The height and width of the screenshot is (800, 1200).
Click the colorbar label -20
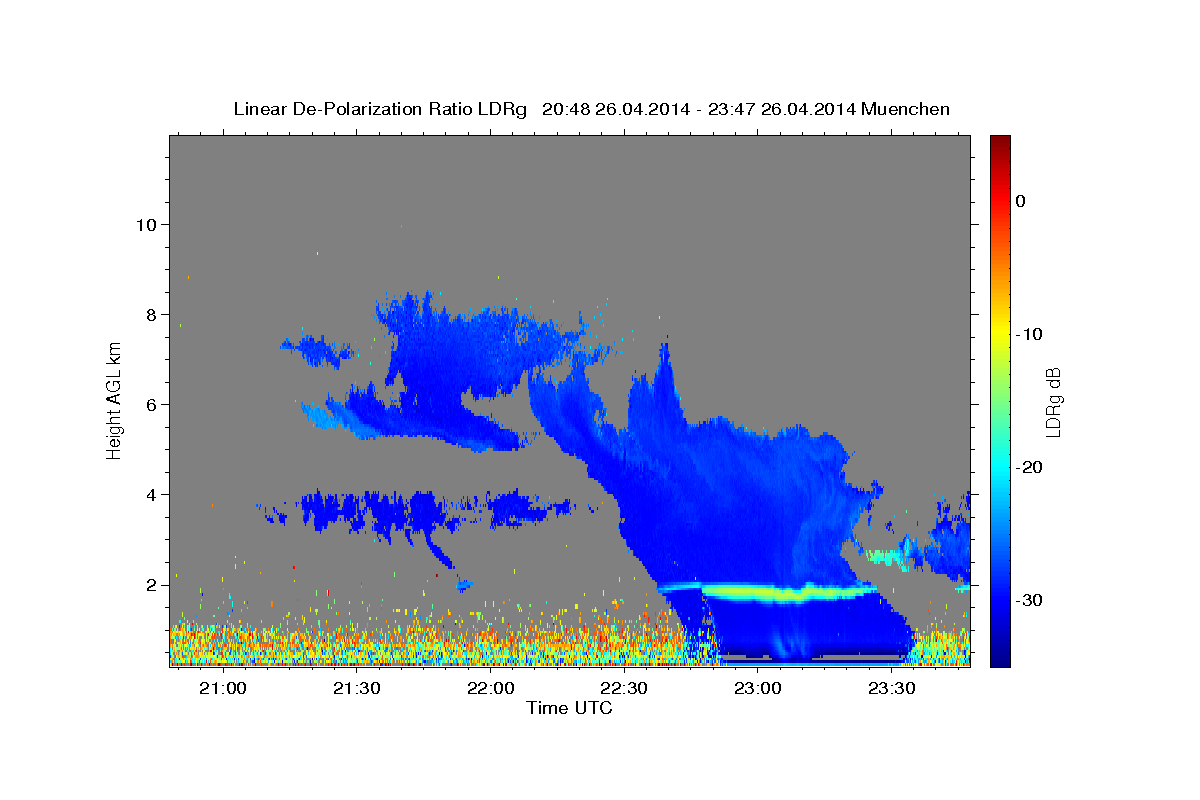pyautogui.click(x=1029, y=467)
